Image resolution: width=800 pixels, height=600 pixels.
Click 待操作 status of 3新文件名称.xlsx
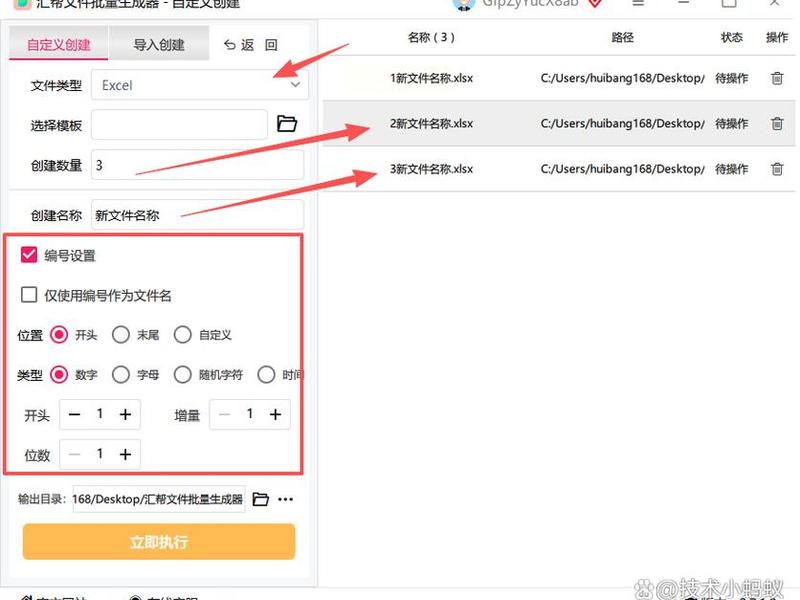tap(732, 169)
